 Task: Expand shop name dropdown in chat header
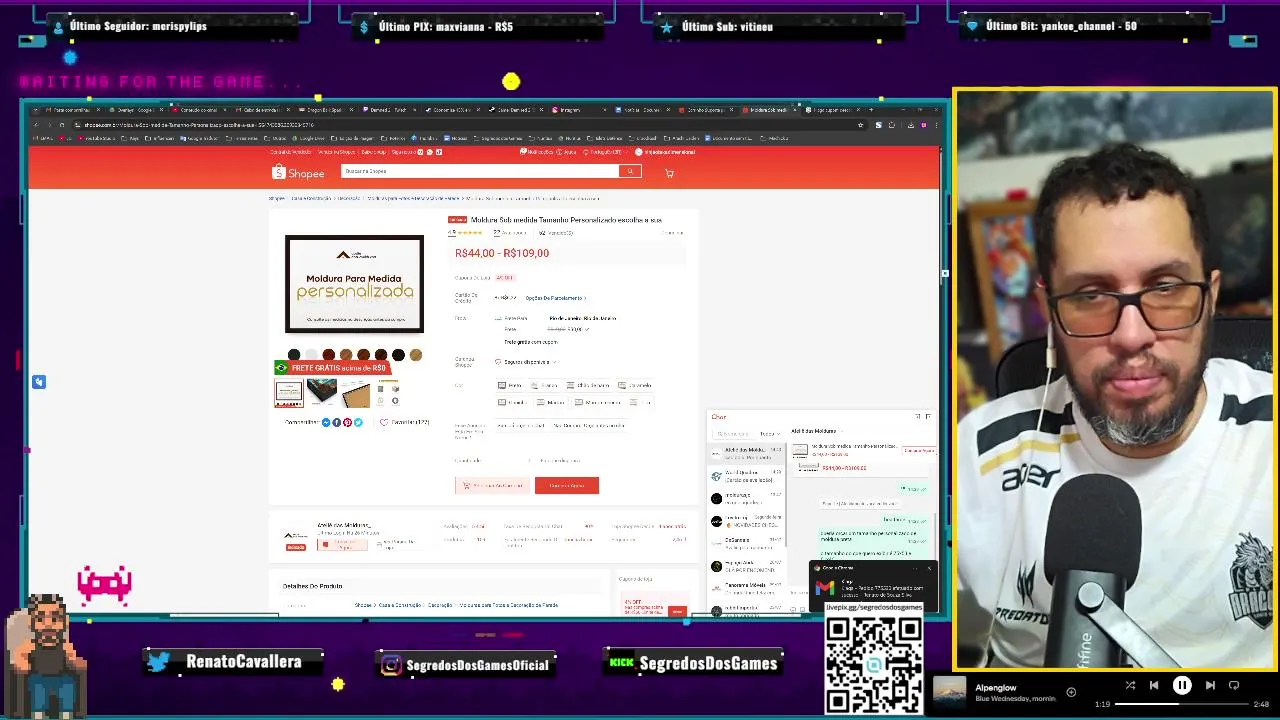click(x=841, y=431)
